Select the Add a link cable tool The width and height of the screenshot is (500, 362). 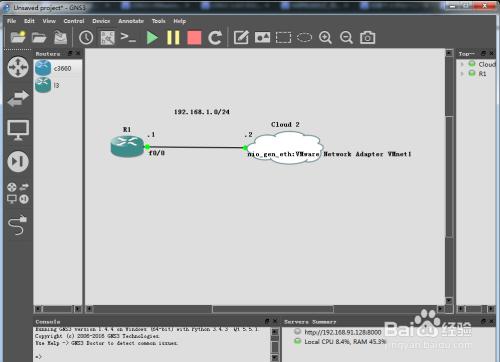pos(17,225)
